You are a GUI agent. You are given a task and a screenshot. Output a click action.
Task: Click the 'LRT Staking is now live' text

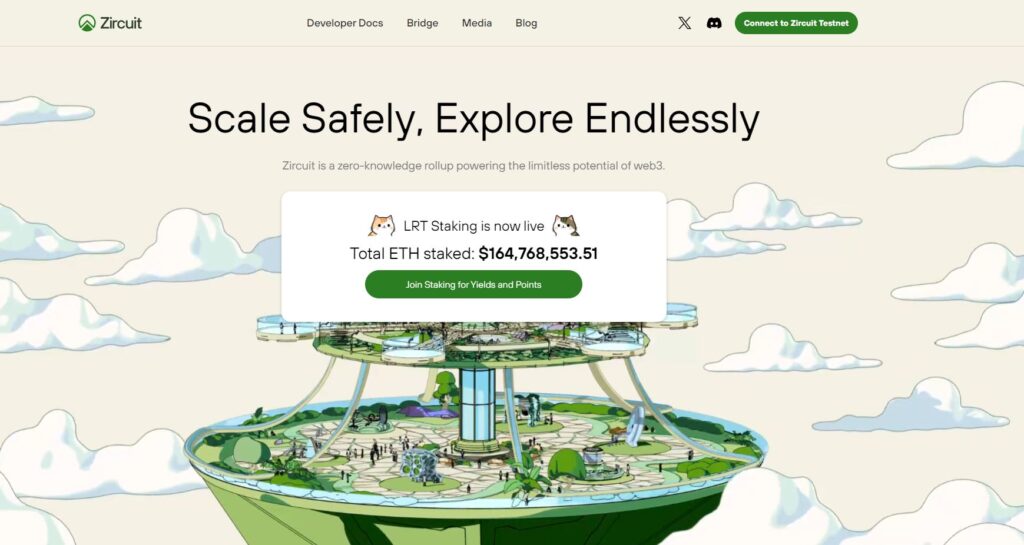coord(473,226)
